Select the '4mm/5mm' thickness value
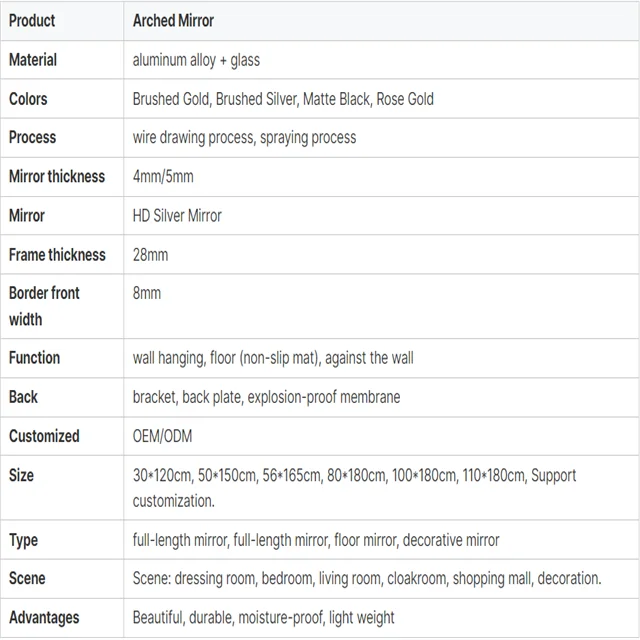This screenshot has width=640, height=640. click(163, 176)
